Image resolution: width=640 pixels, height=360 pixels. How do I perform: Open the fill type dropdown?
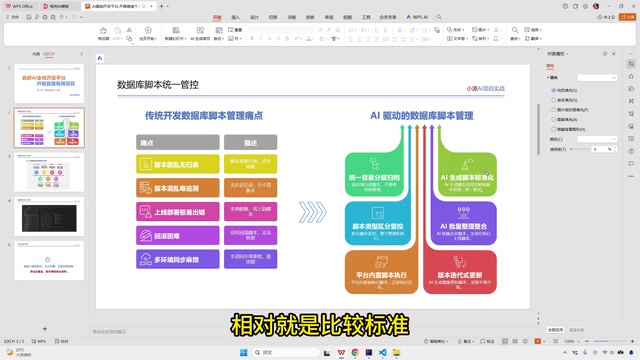click(x=597, y=78)
